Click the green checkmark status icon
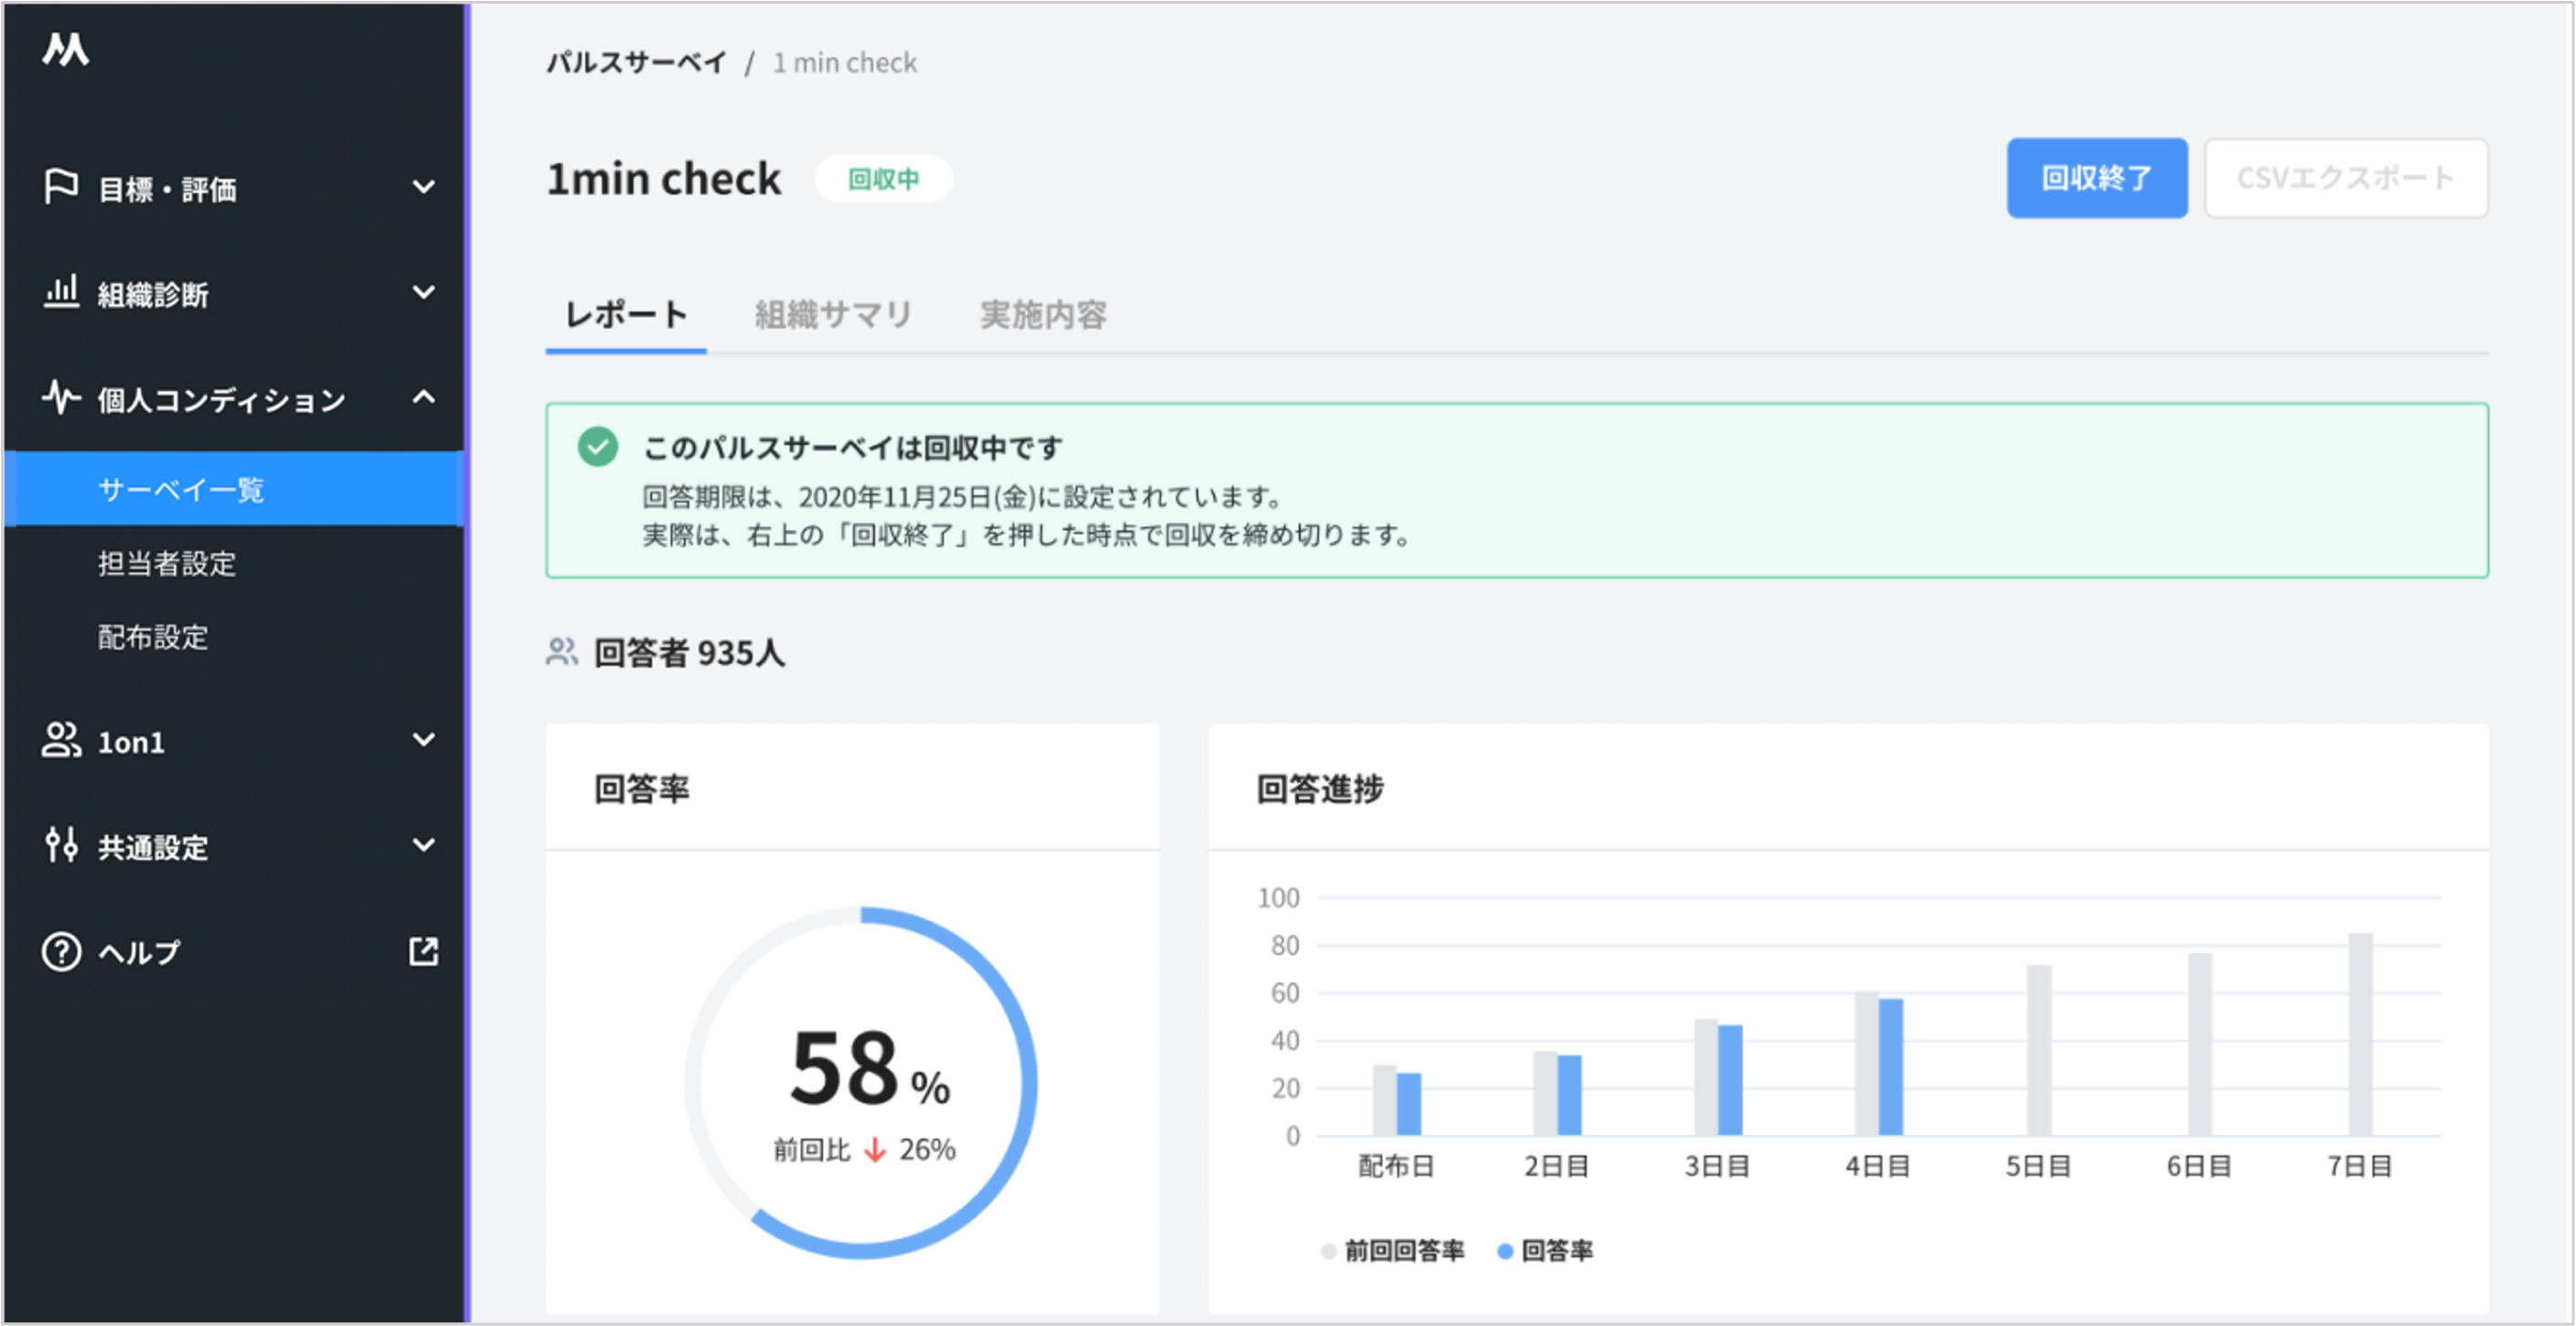This screenshot has height=1326, width=2576. (598, 447)
